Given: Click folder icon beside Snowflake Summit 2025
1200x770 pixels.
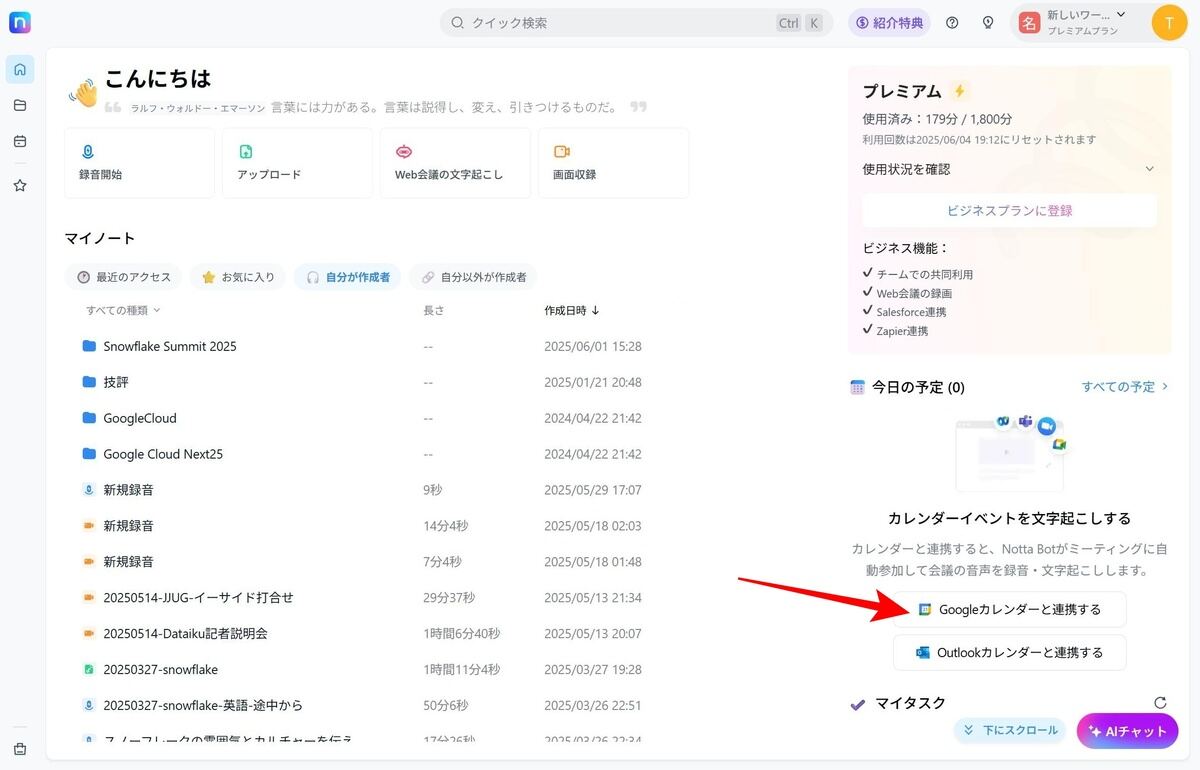Looking at the screenshot, I should click(88, 346).
